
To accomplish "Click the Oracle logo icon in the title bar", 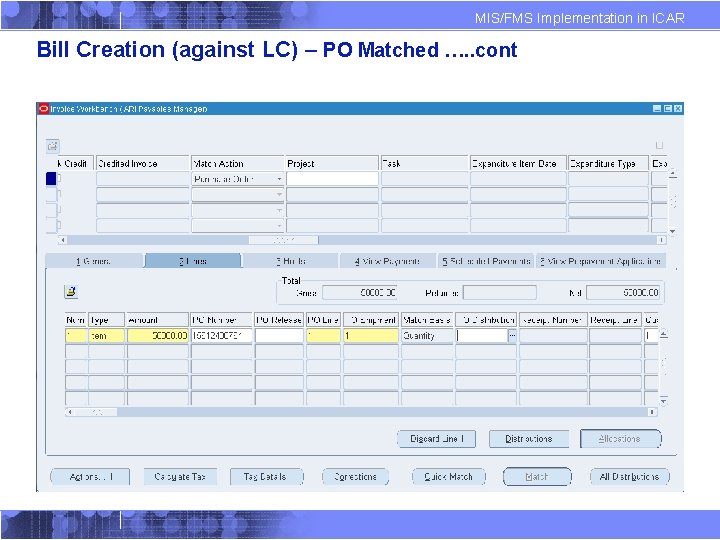I will pyautogui.click(x=44, y=109).
